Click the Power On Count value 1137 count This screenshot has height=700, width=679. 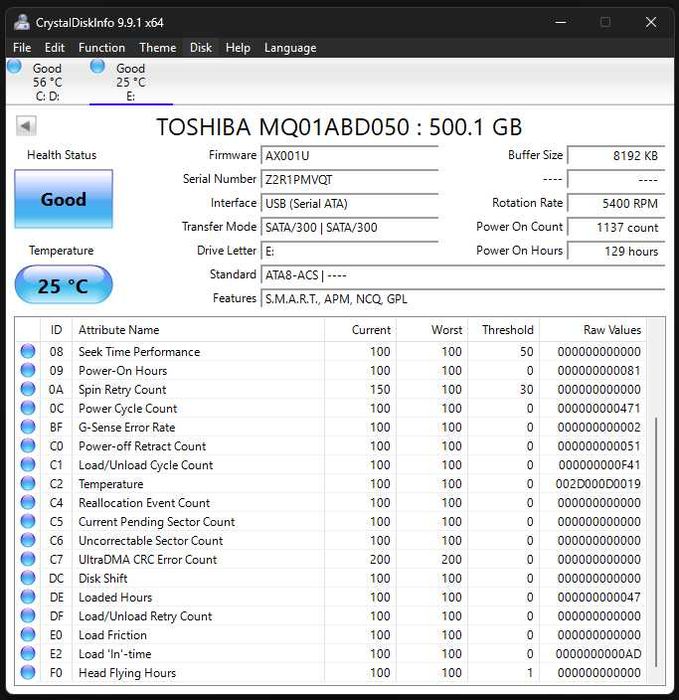tap(616, 227)
